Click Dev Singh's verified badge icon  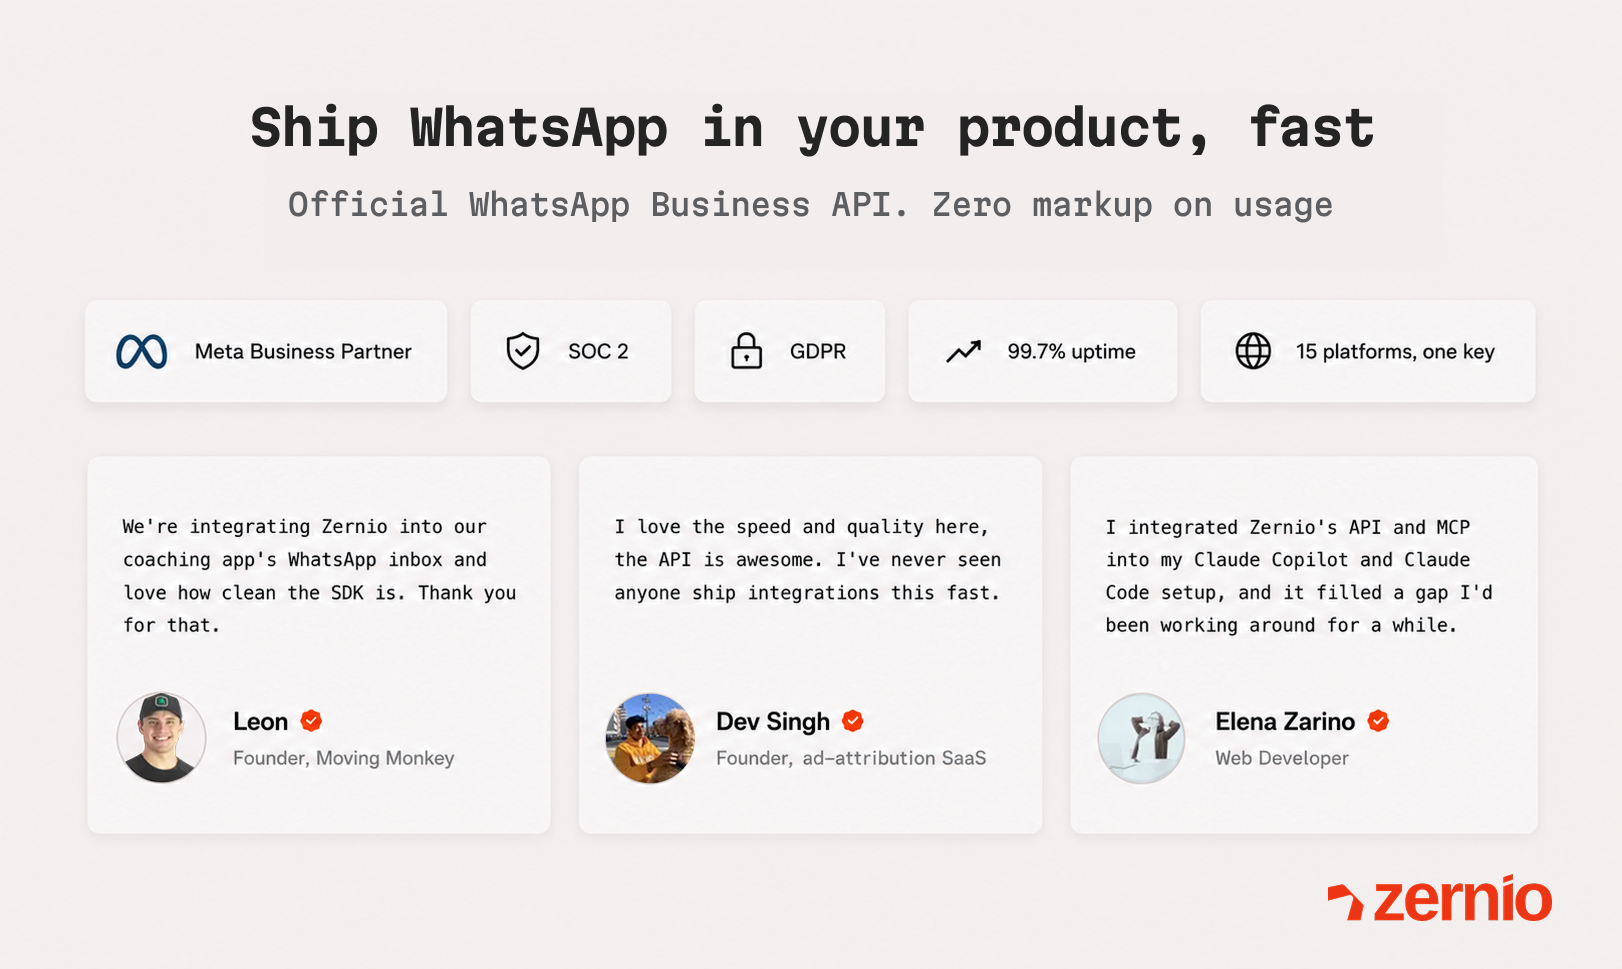point(853,720)
